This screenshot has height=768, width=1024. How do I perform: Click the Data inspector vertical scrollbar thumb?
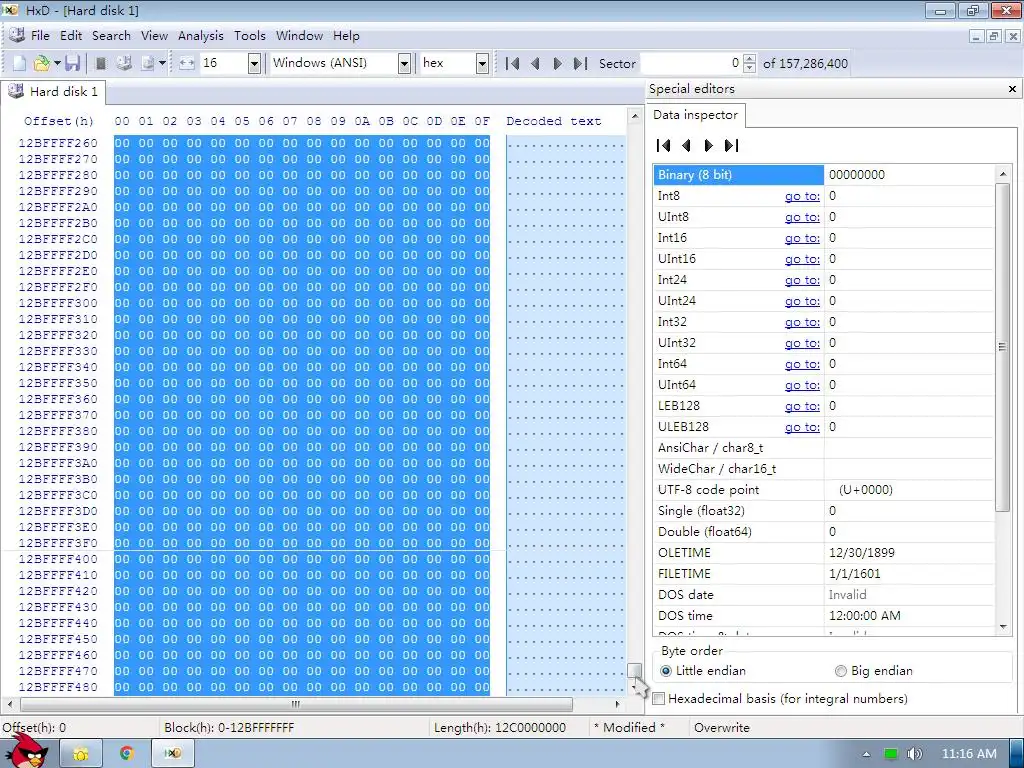pyautogui.click(x=1002, y=347)
